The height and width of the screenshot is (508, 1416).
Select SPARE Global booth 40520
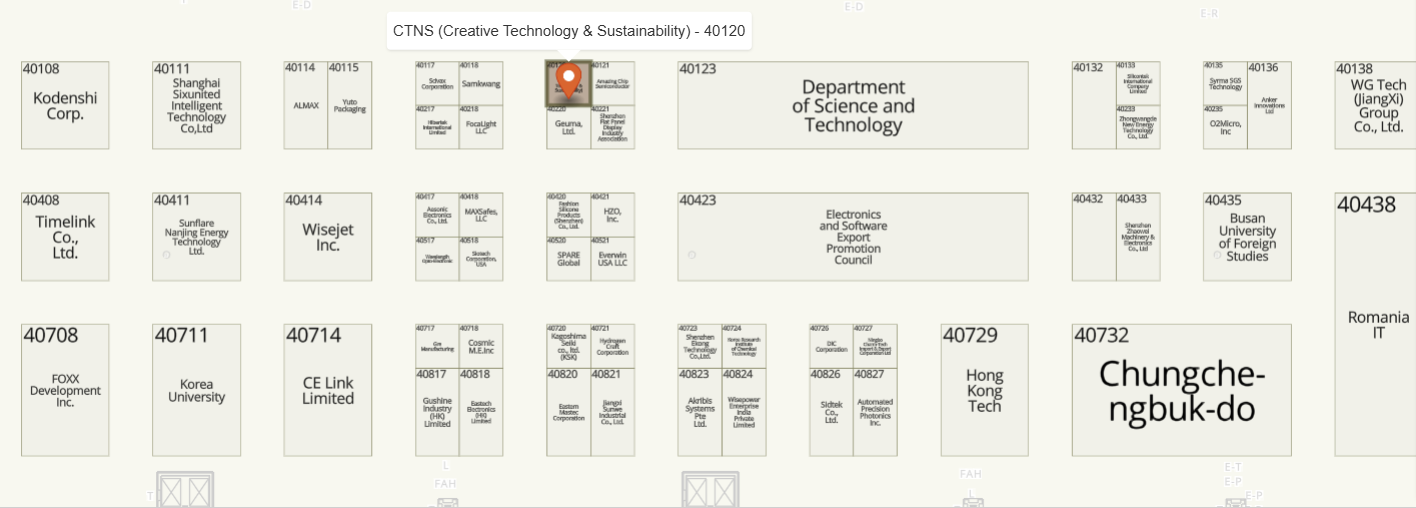[568, 259]
